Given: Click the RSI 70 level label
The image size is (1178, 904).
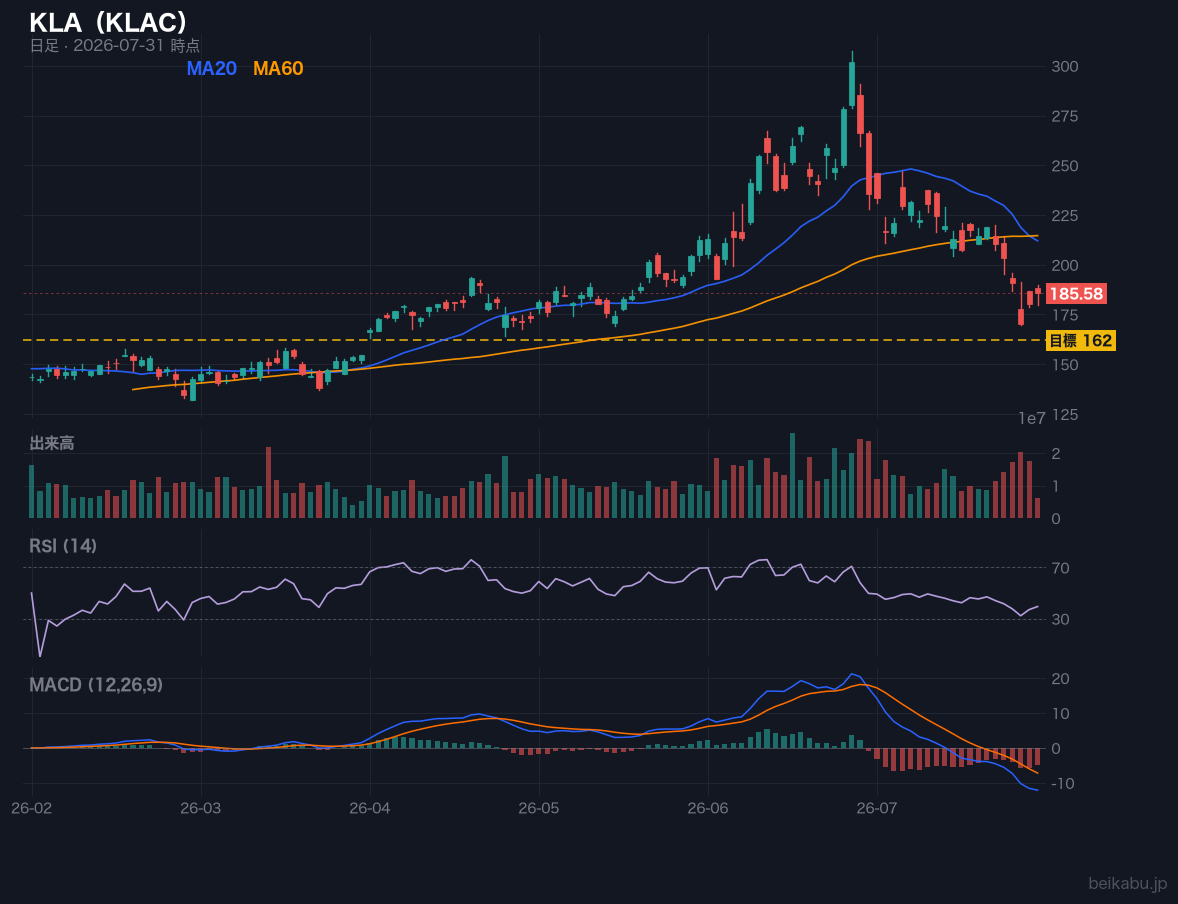Looking at the screenshot, I should [1060, 568].
